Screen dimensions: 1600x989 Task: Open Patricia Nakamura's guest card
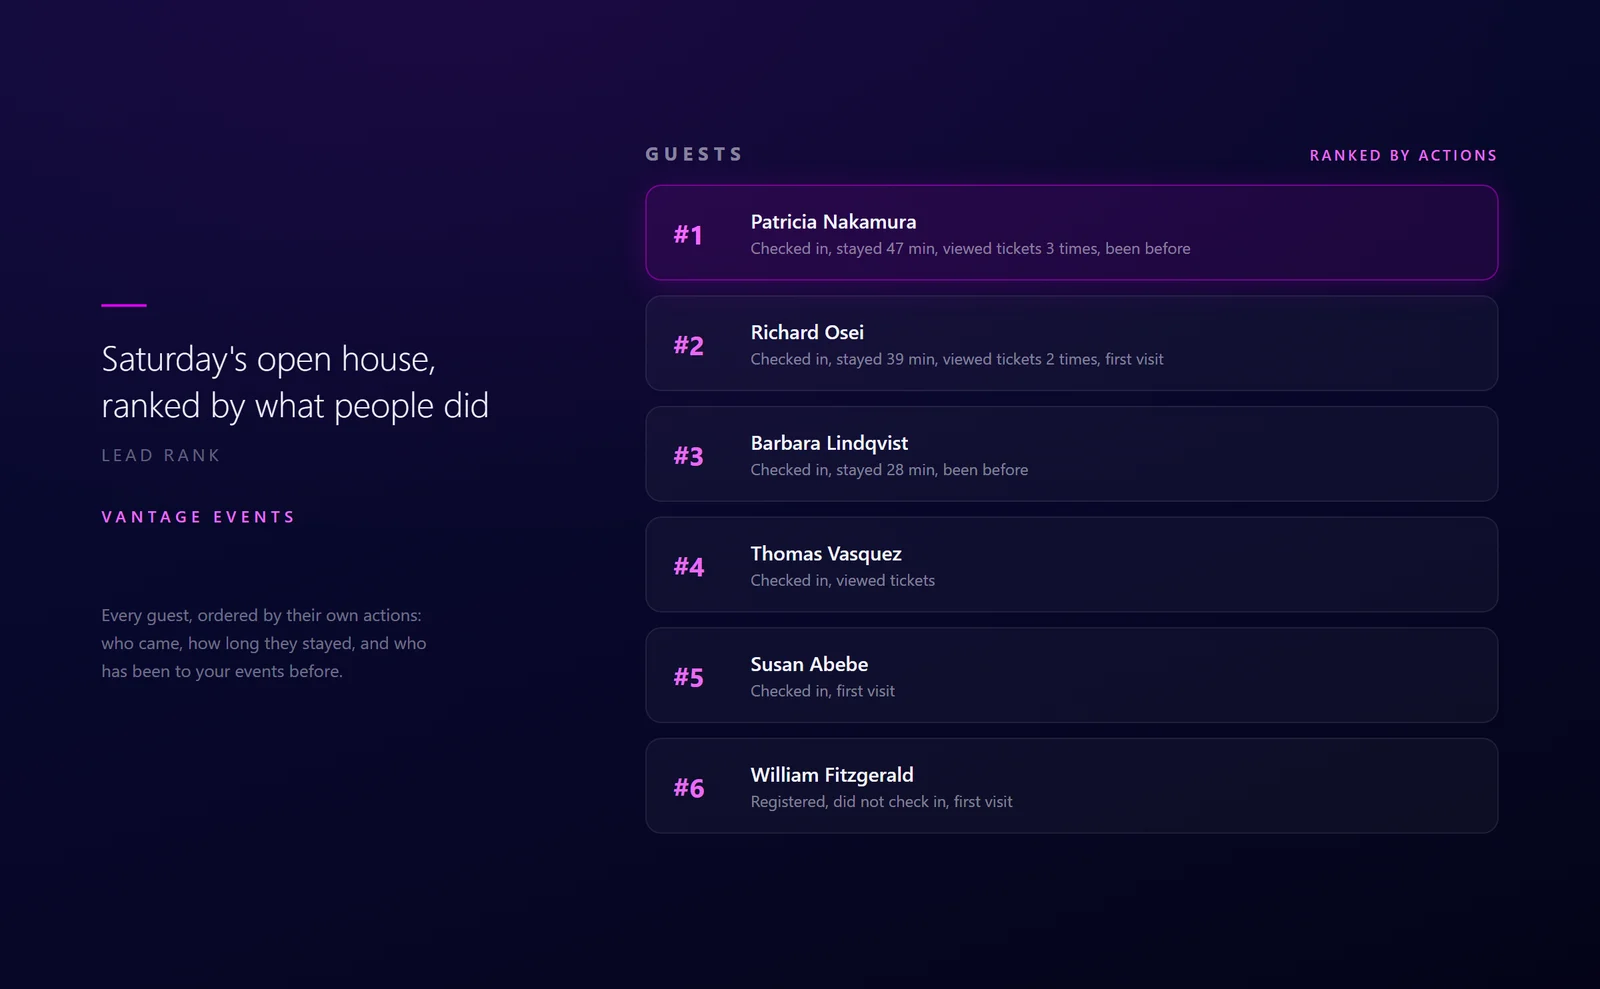tap(1071, 232)
